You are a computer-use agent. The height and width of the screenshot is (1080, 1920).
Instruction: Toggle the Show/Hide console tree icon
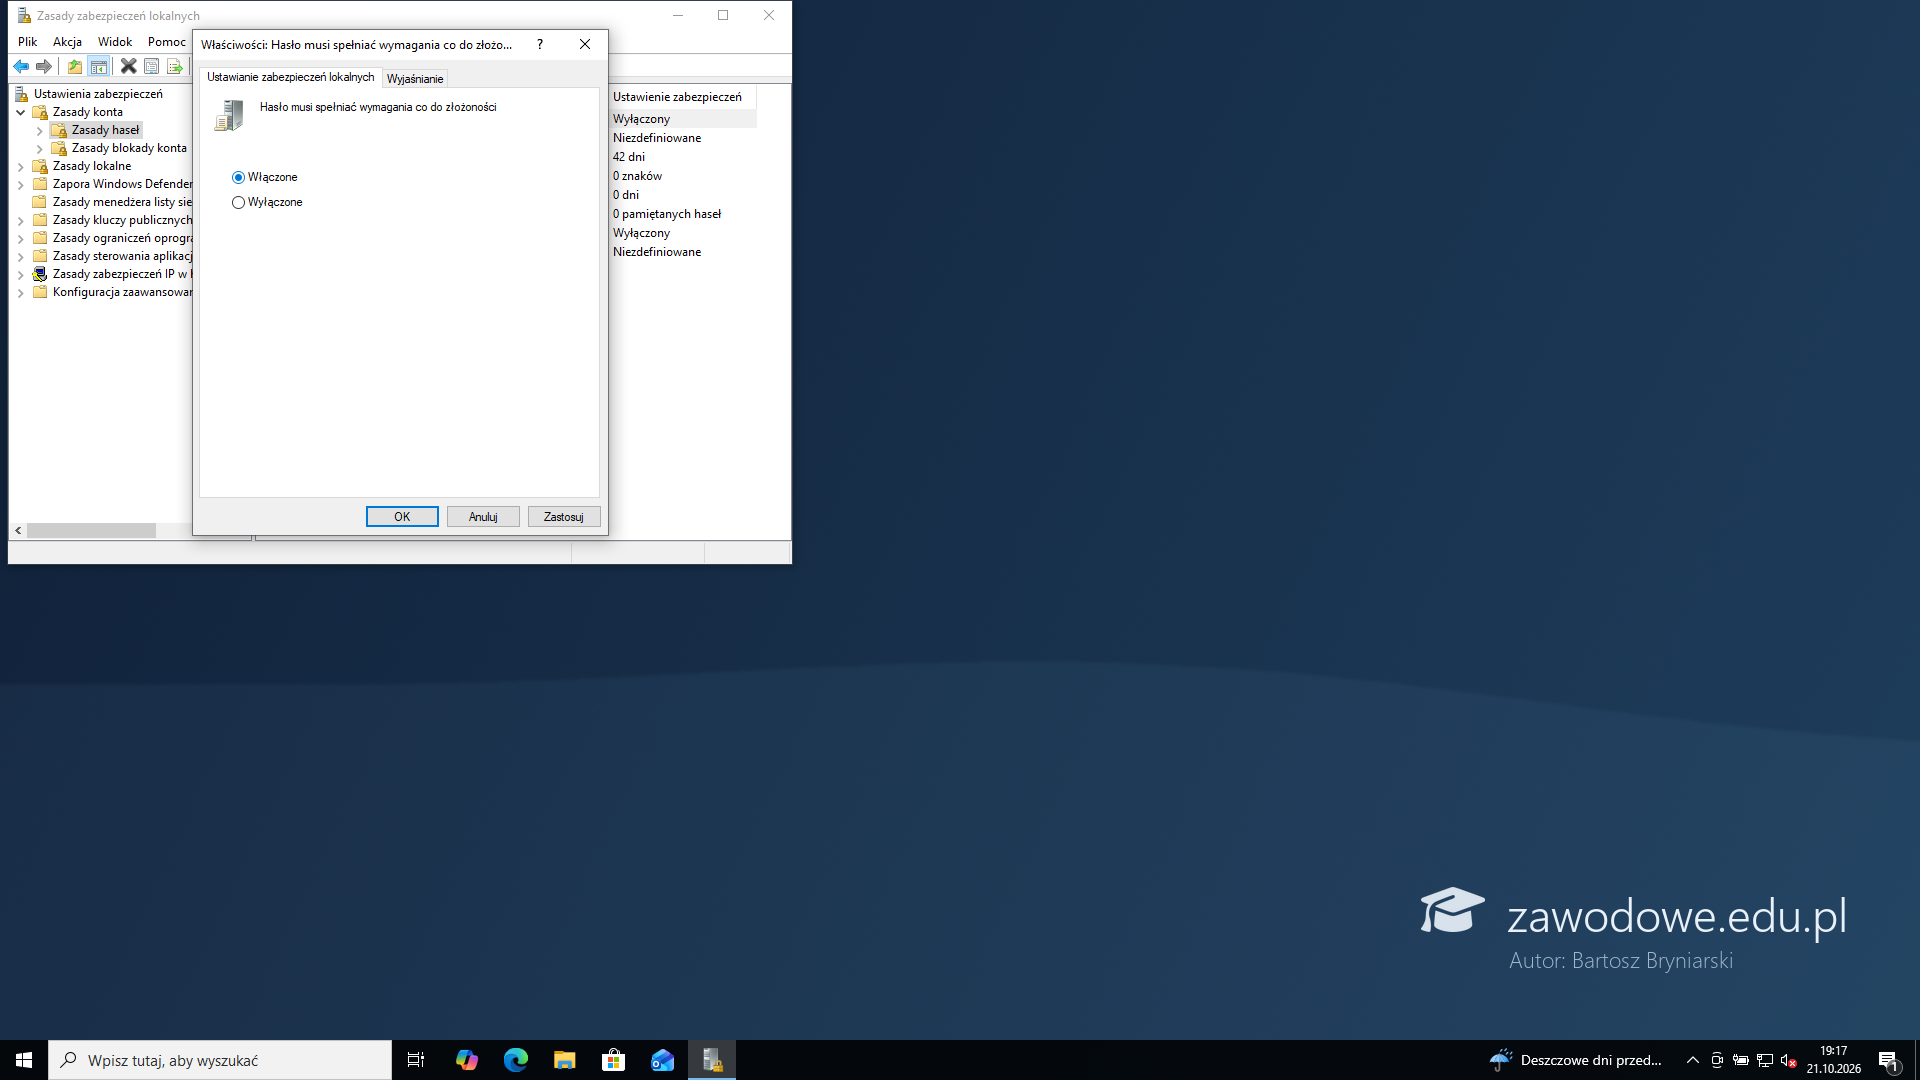pyautogui.click(x=99, y=66)
